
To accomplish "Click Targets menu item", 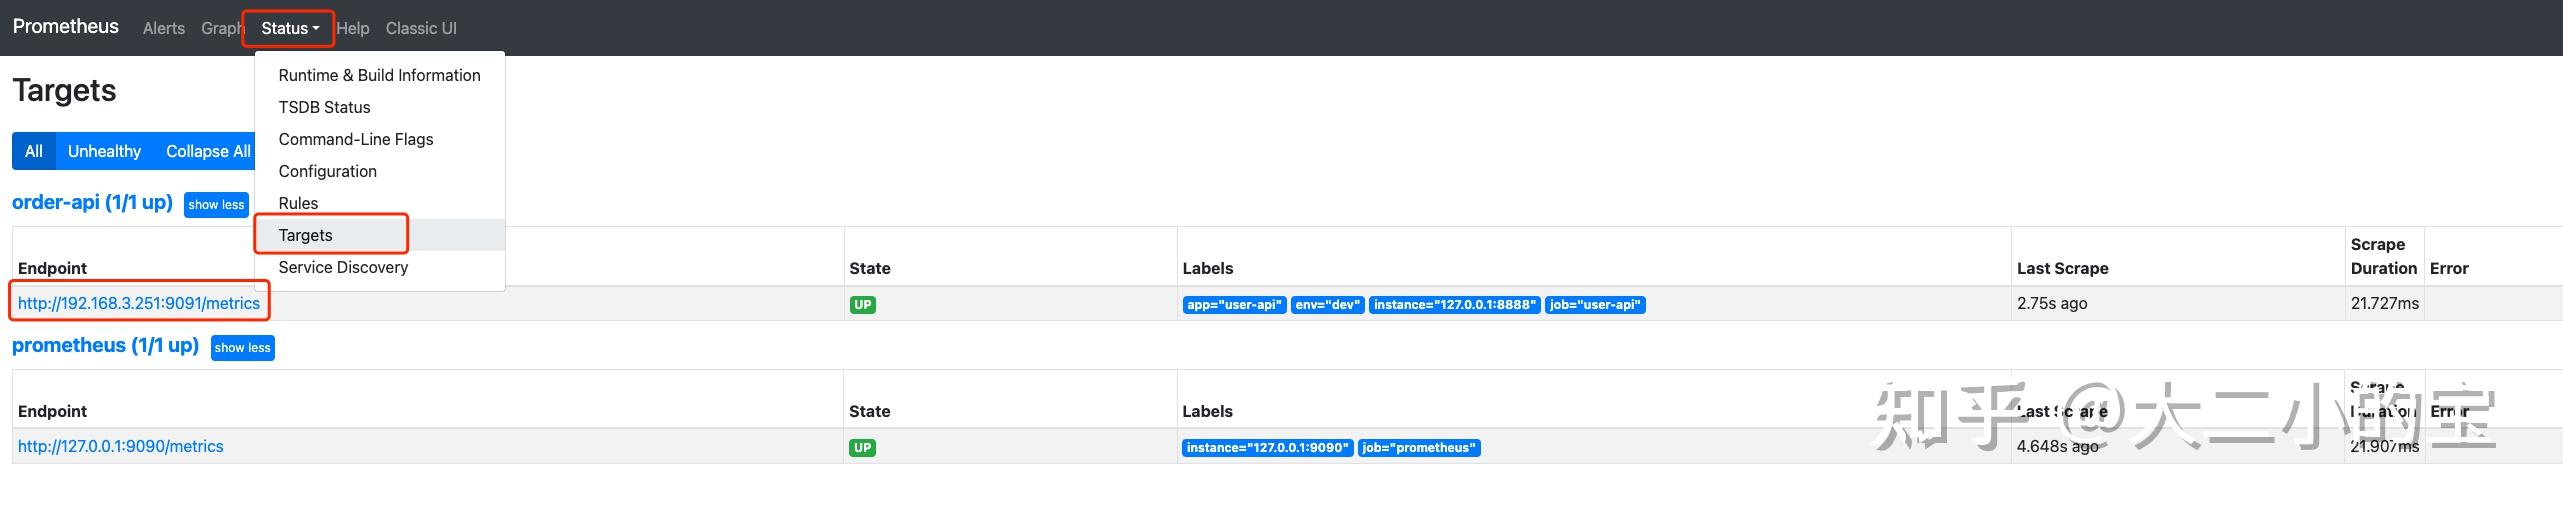I will [306, 235].
